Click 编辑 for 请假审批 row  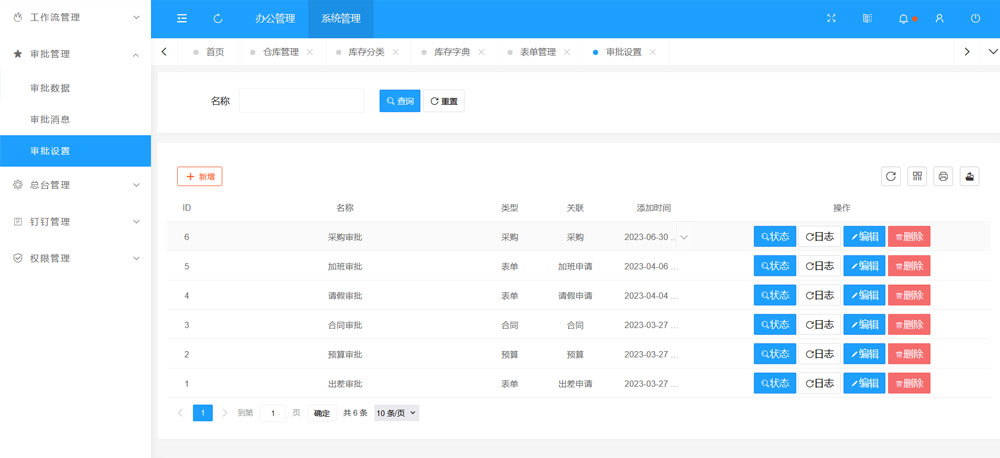click(x=864, y=295)
